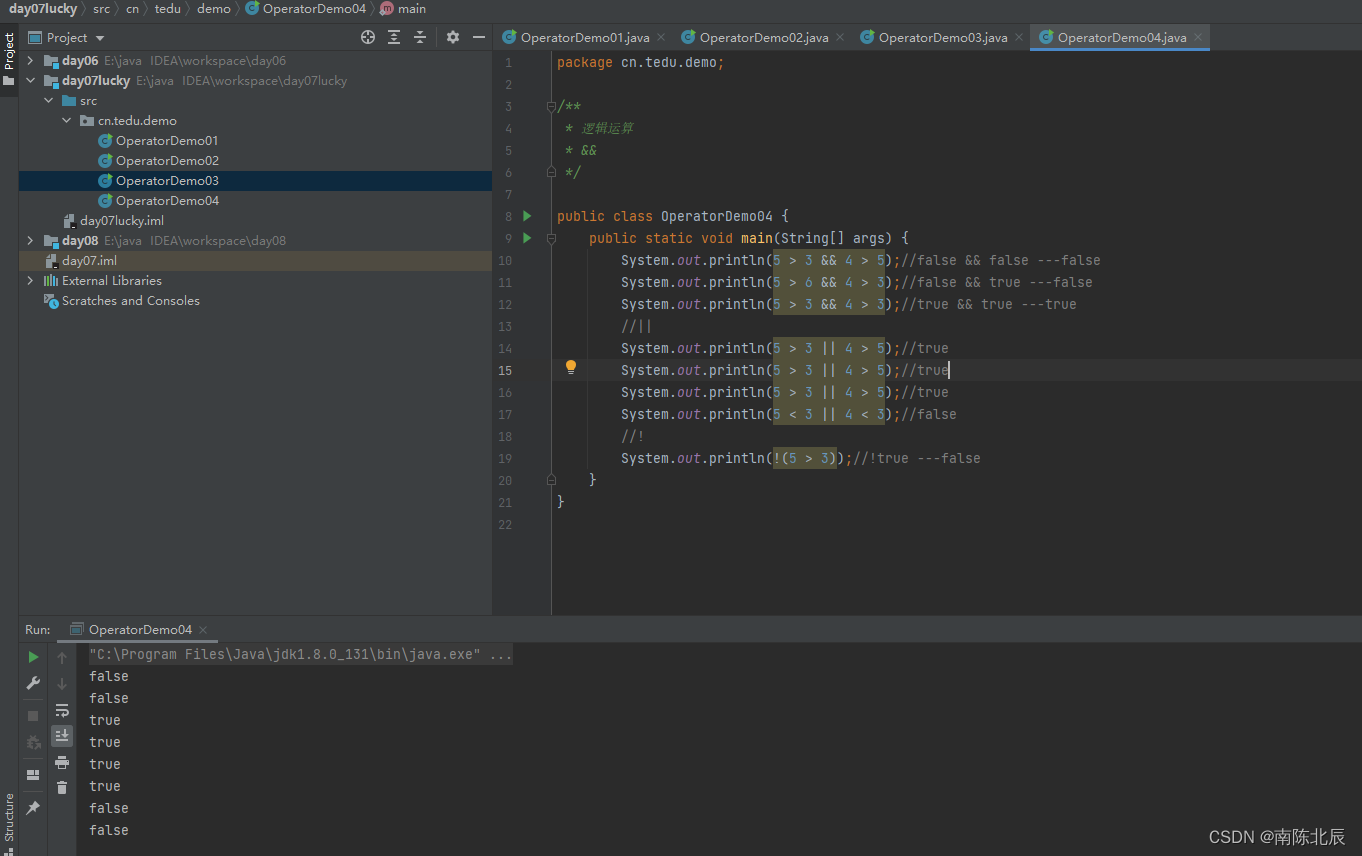
Task: Select OperatorDemo01 in project tree
Action: (167, 141)
